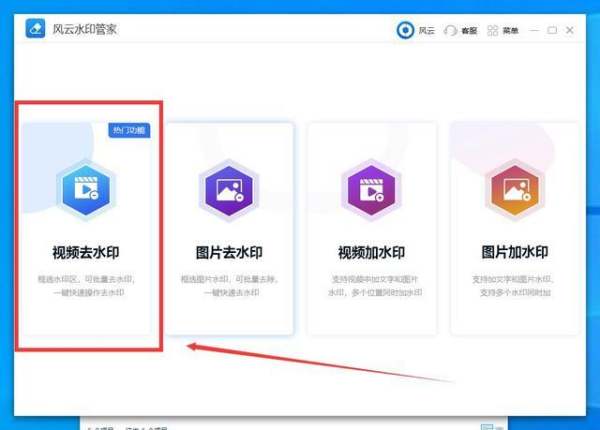
Task: Open 客服 customer service label
Action: [468, 31]
